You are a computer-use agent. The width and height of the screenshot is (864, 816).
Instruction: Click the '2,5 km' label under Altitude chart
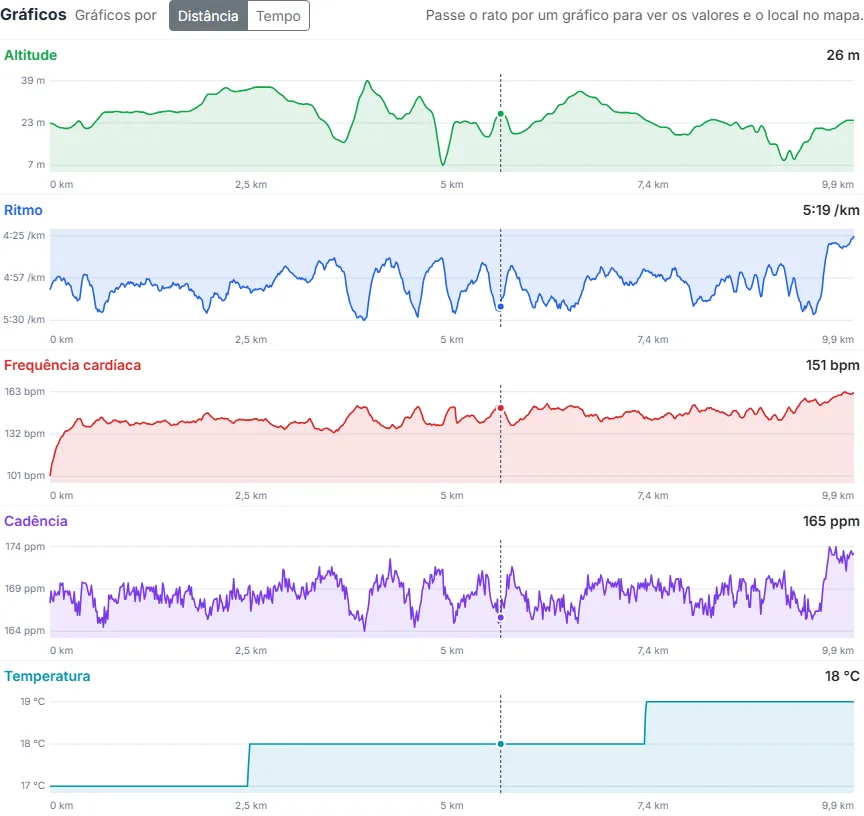(251, 185)
